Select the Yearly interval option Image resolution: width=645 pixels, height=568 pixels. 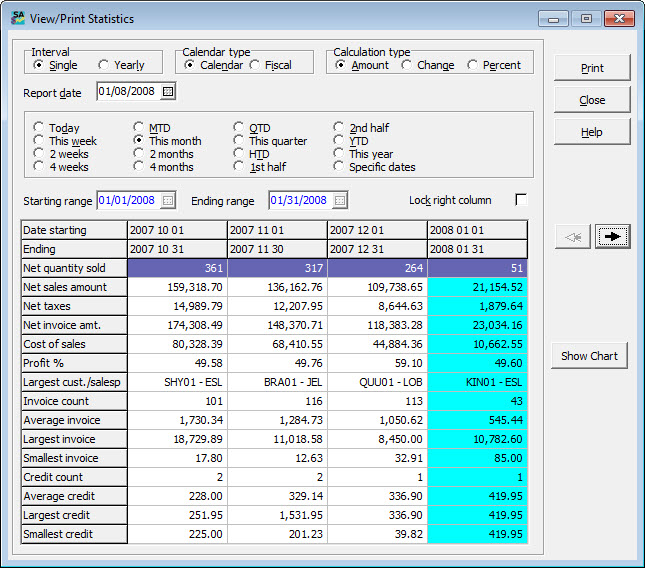click(104, 66)
